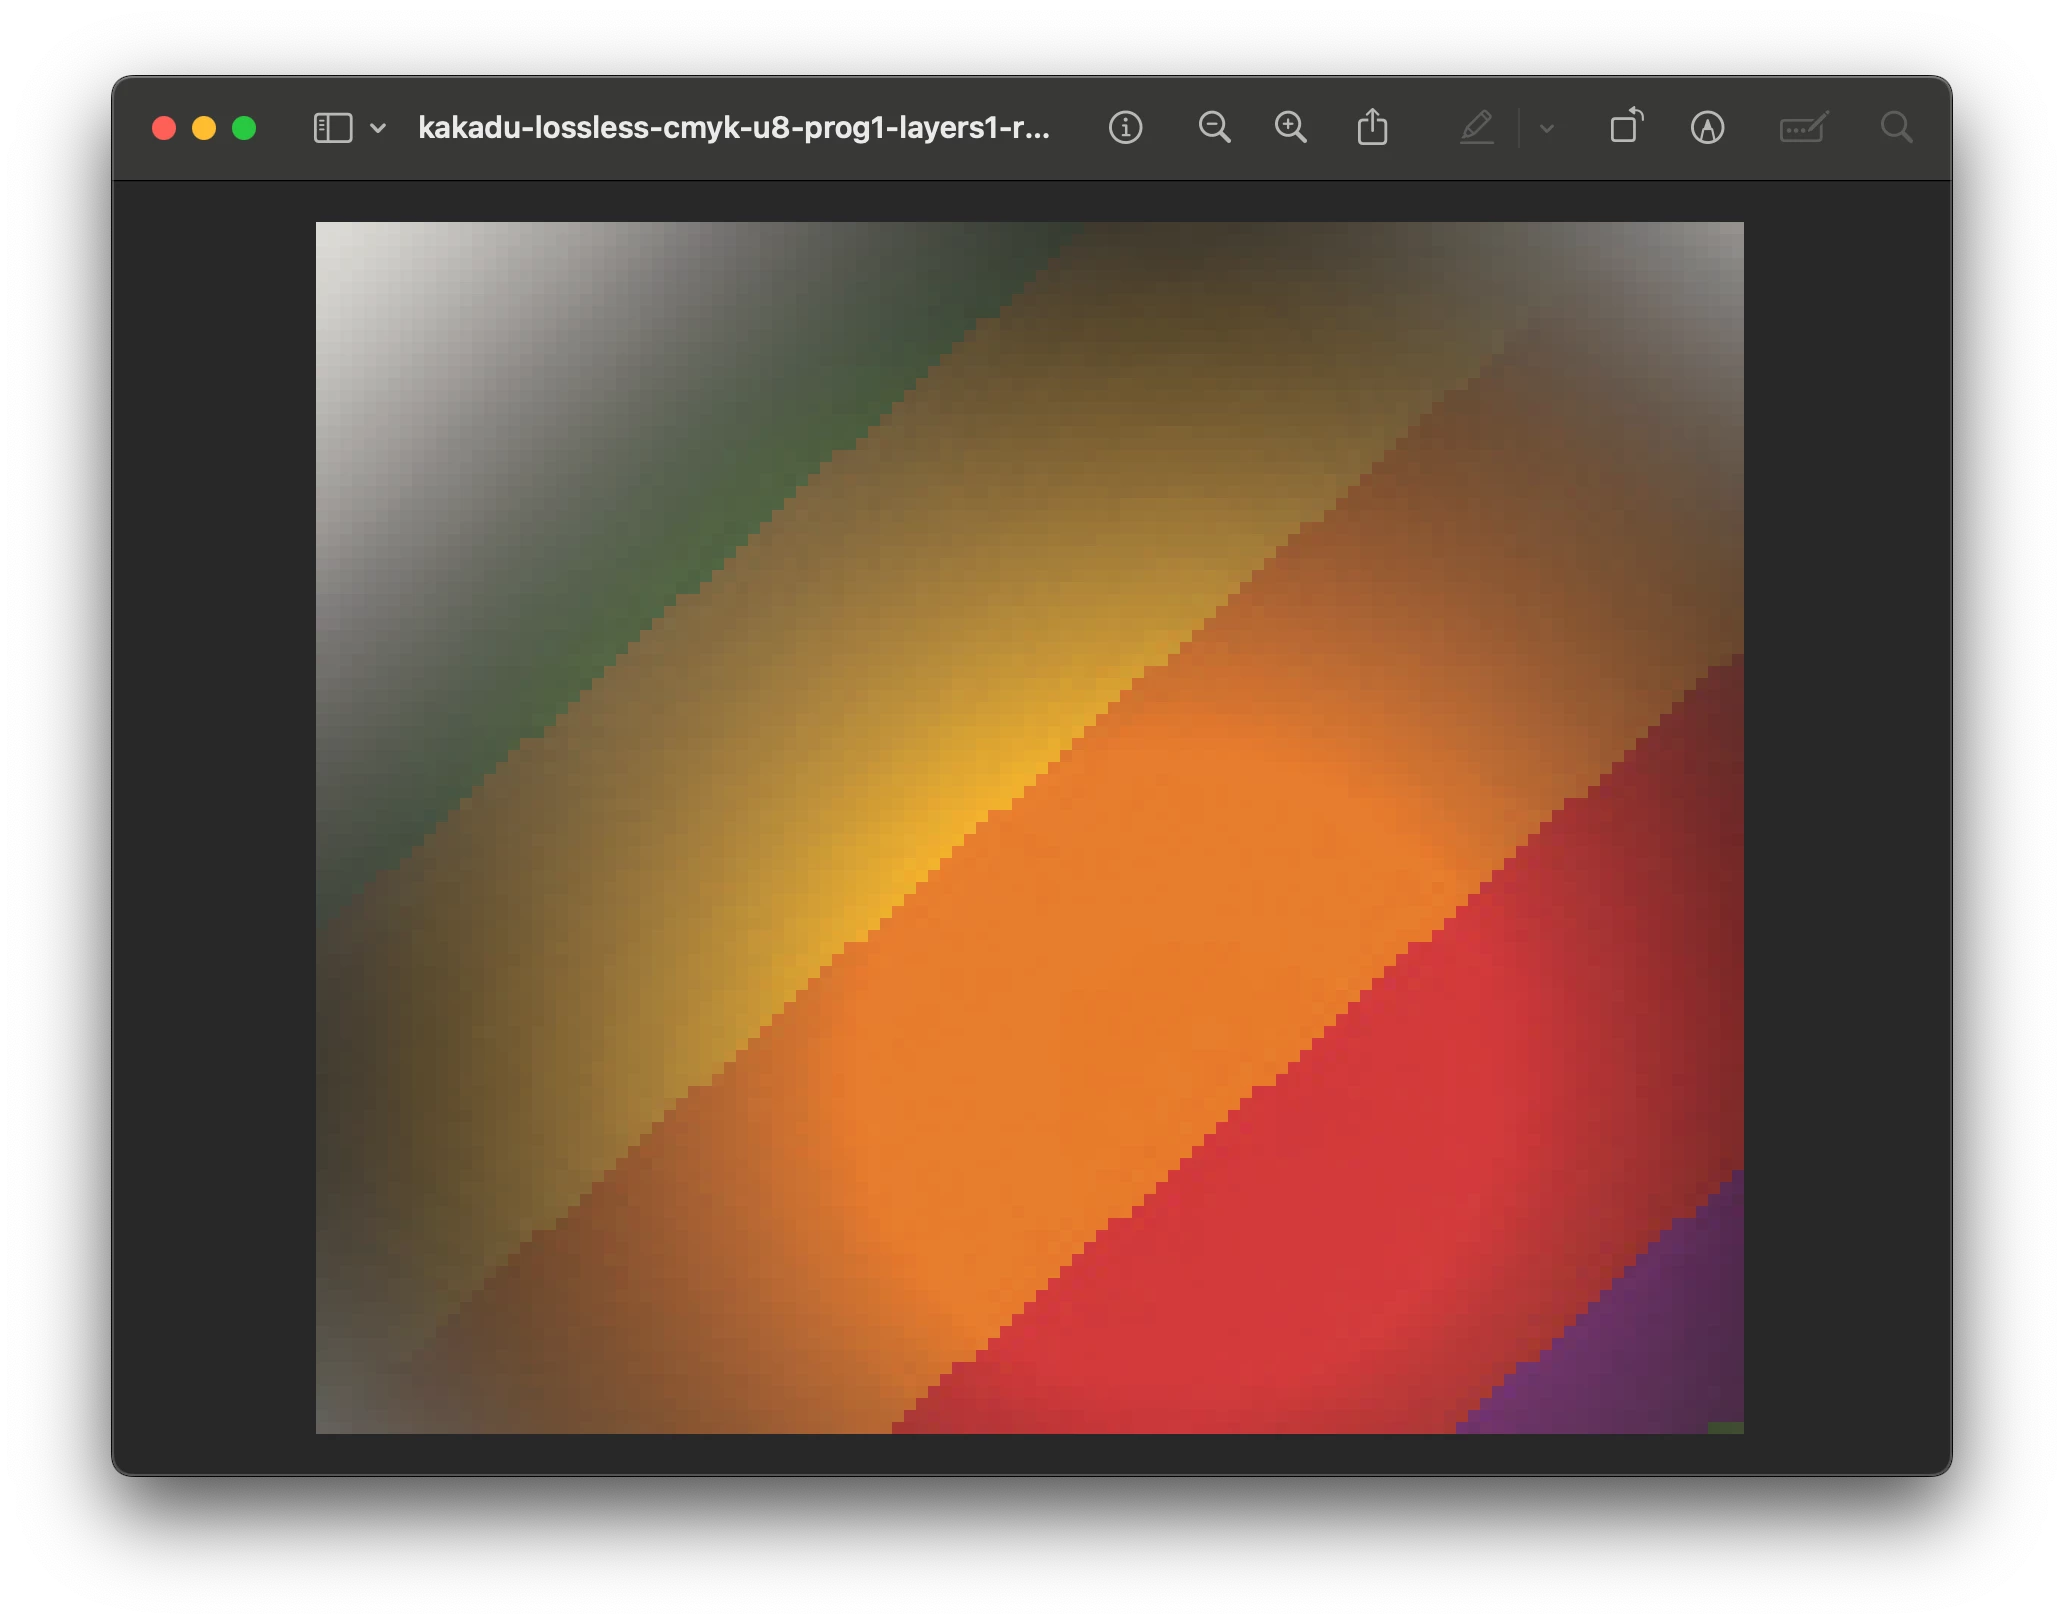The width and height of the screenshot is (2064, 1624).
Task: Expand the highlight color options chevron
Action: tap(1546, 128)
